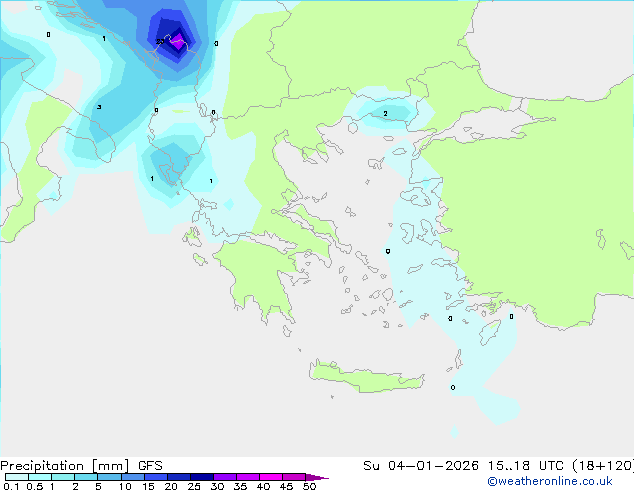Viewport: 634px width, 490px height.
Task: Click the 30–35 mm purple swatch
Action: (225, 477)
